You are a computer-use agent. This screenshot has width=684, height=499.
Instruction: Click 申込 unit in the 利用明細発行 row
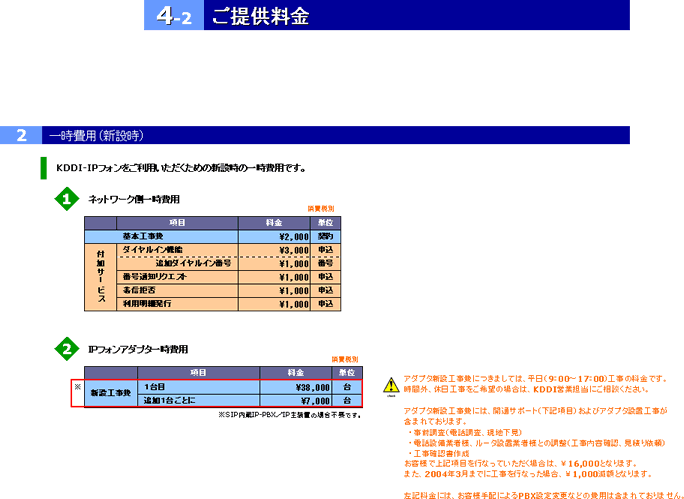(325, 304)
